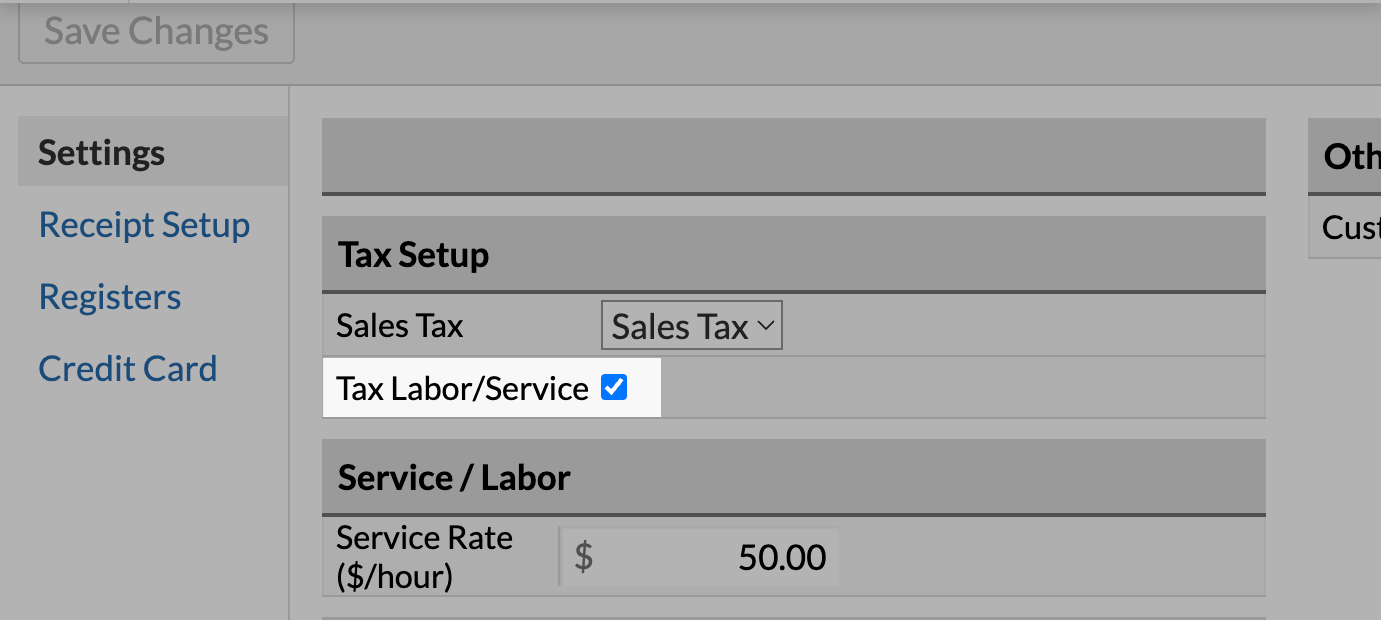Click the Save Changes button
Screen dimensions: 1381x620
point(156,32)
